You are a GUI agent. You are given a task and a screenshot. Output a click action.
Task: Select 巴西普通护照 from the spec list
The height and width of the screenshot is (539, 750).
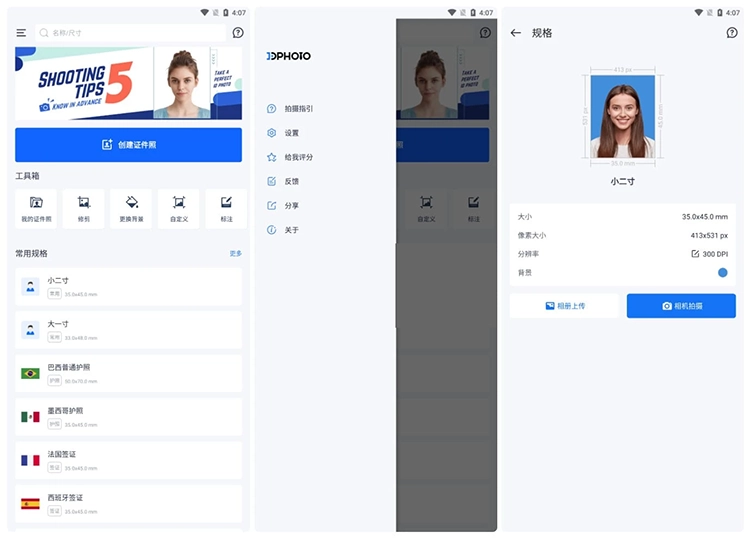pos(128,373)
